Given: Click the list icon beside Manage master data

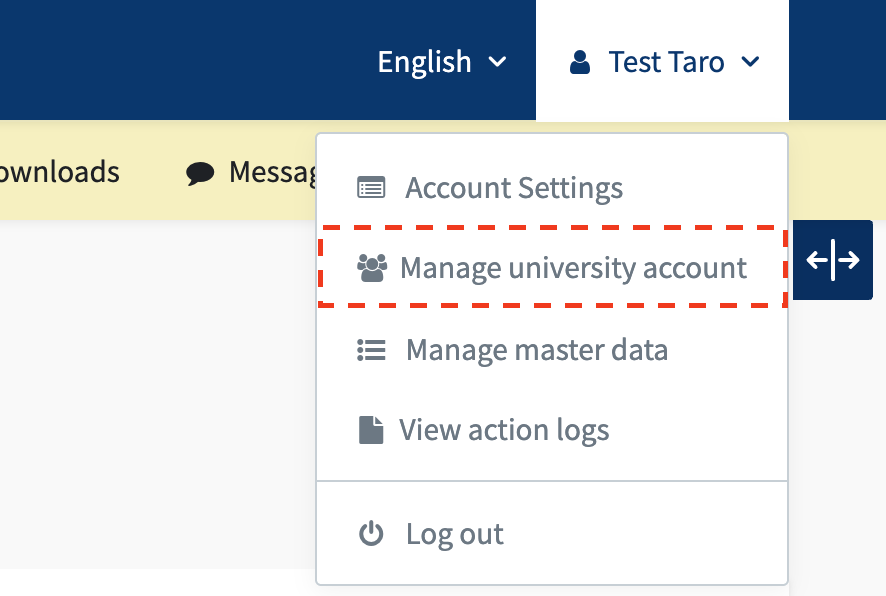Looking at the screenshot, I should [x=371, y=350].
